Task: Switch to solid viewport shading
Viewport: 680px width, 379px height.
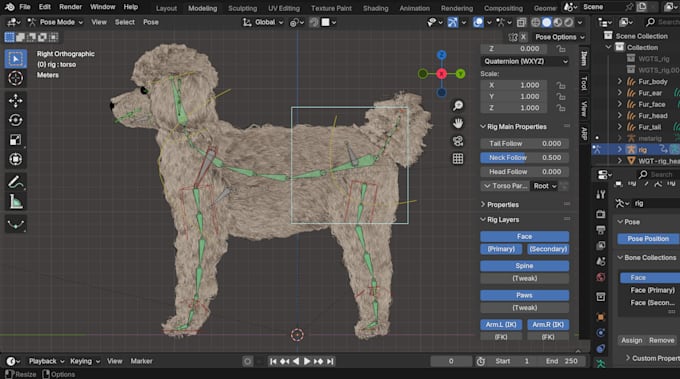Action: [x=547, y=22]
